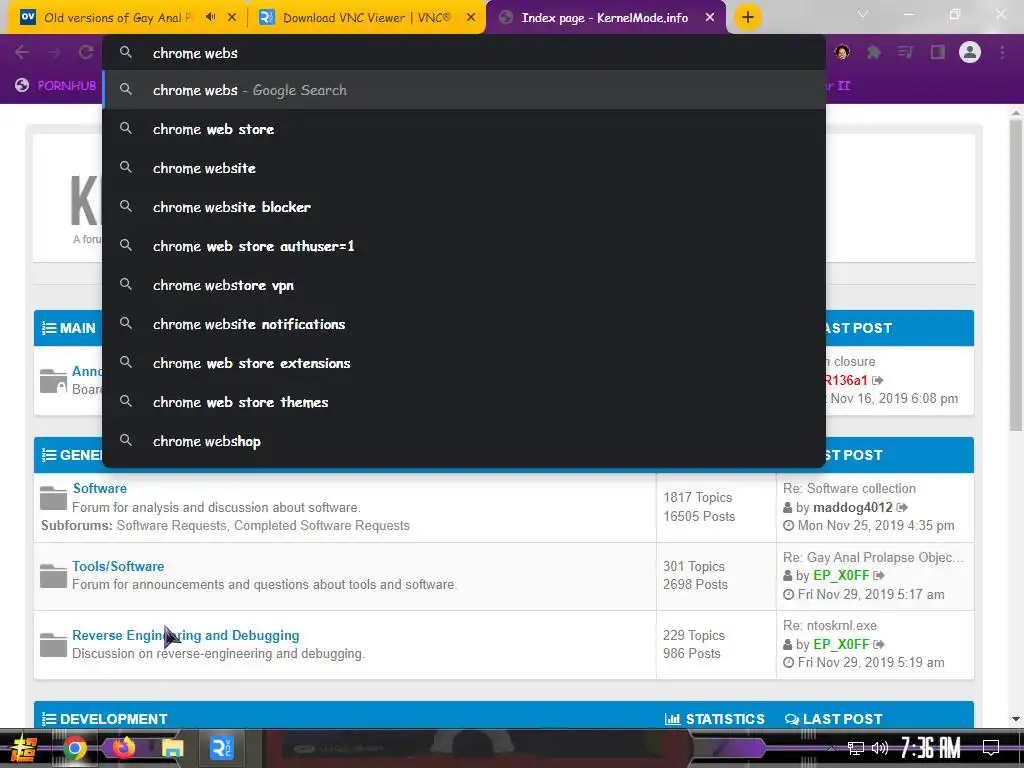Select 'chrome web store extensions' suggestion
This screenshot has width=1024, height=768.
[464, 363]
